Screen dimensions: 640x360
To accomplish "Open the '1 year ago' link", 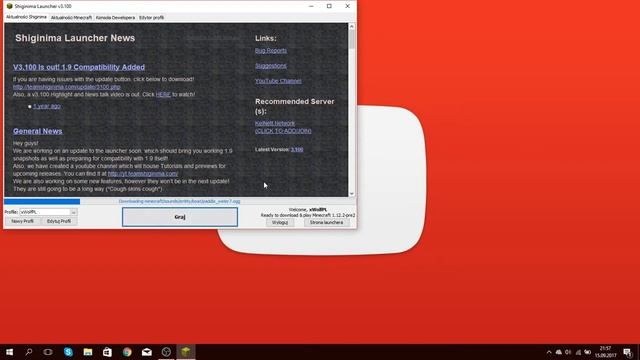I will point(47,106).
